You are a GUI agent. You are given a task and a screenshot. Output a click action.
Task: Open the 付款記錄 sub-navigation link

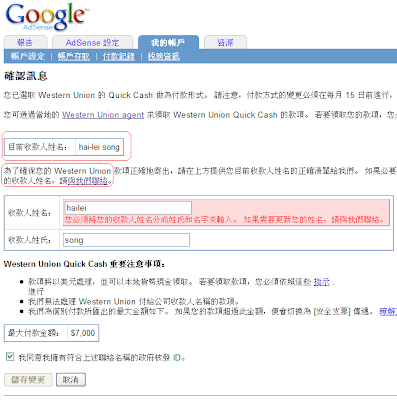pyautogui.click(x=119, y=56)
